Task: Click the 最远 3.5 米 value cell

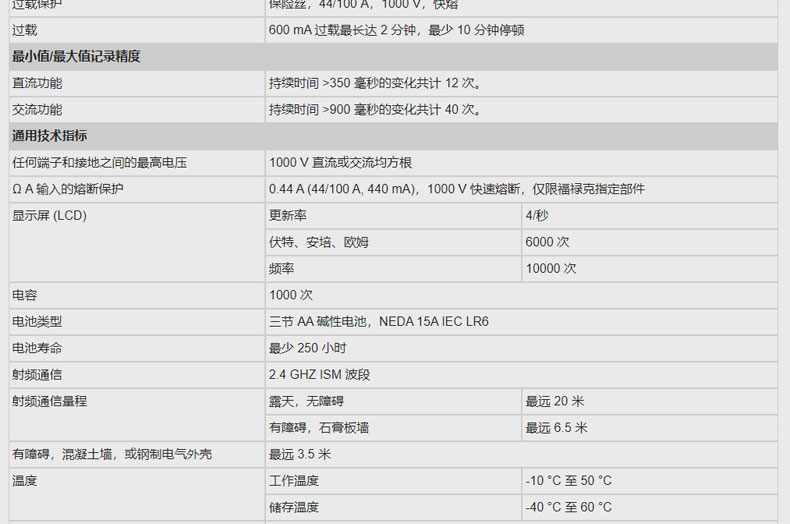Action: pyautogui.click(x=300, y=454)
